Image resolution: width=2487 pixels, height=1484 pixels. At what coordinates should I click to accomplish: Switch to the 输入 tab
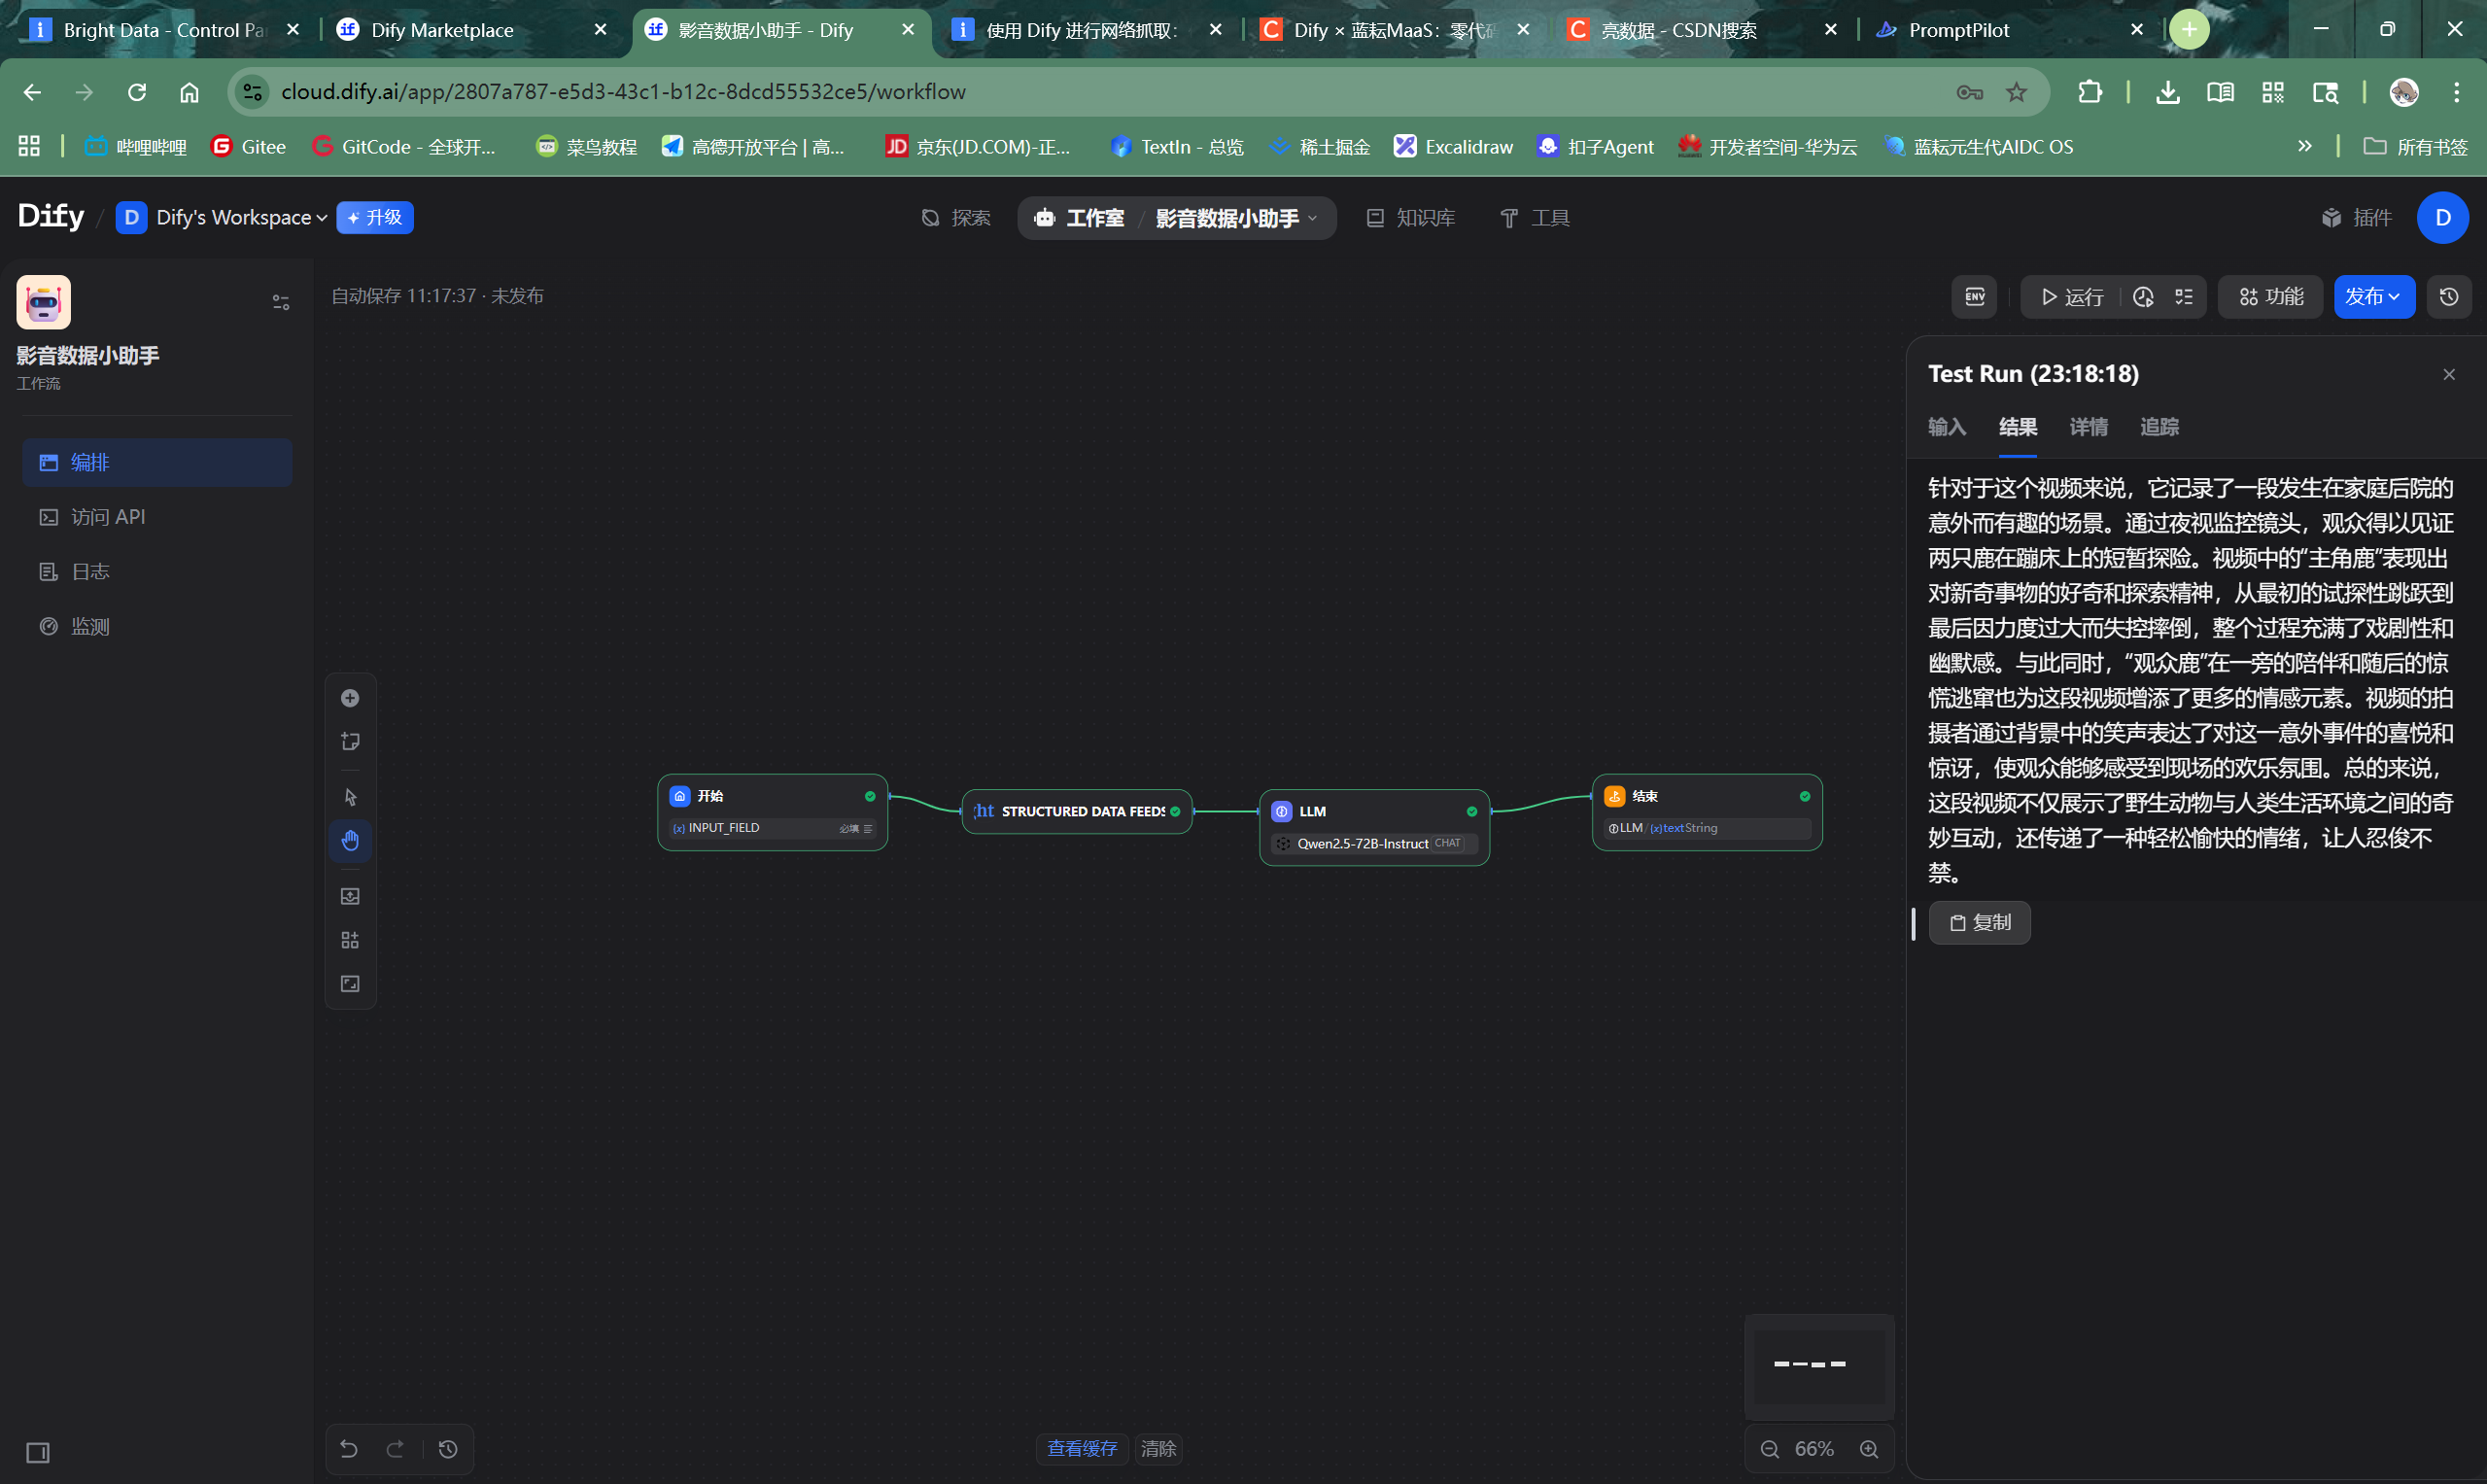(1946, 427)
